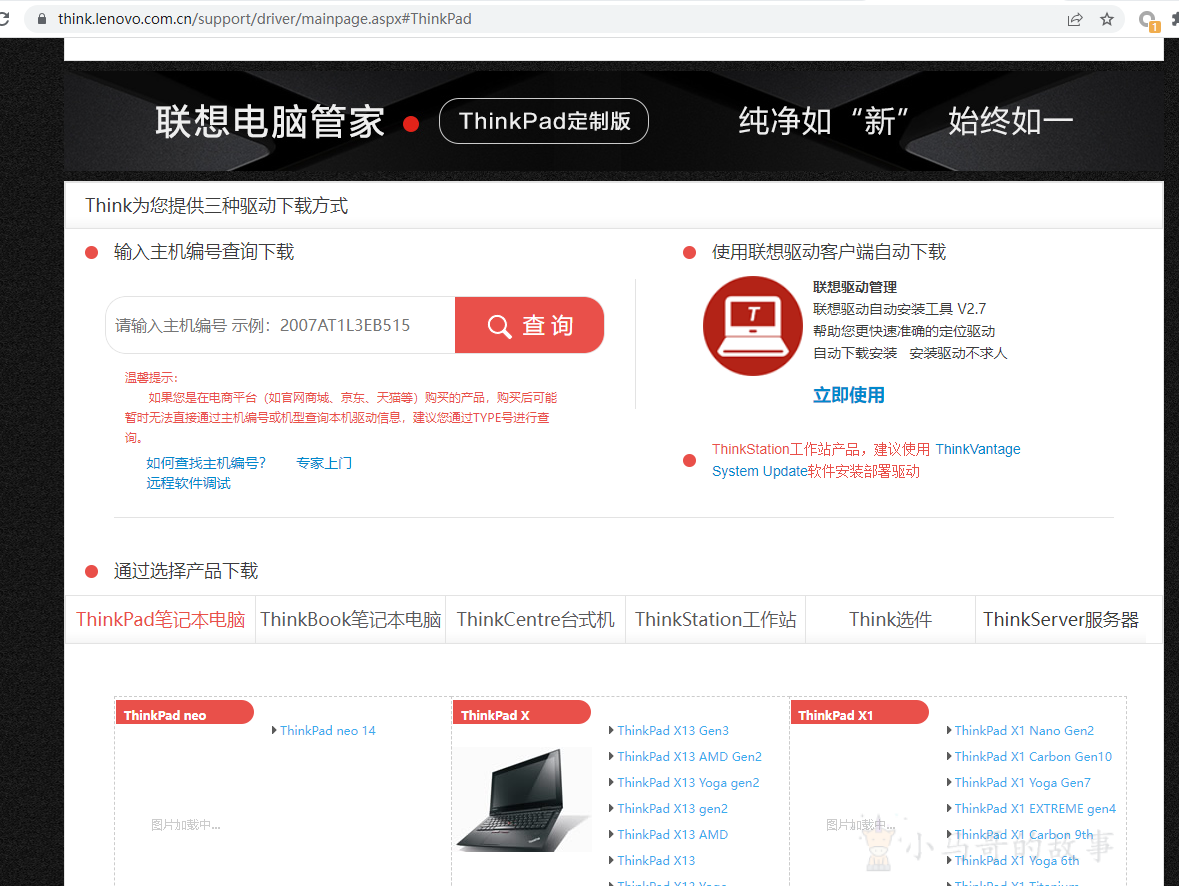Open the 立即使用 link
Viewport: 1179px width, 886px height.
(849, 395)
